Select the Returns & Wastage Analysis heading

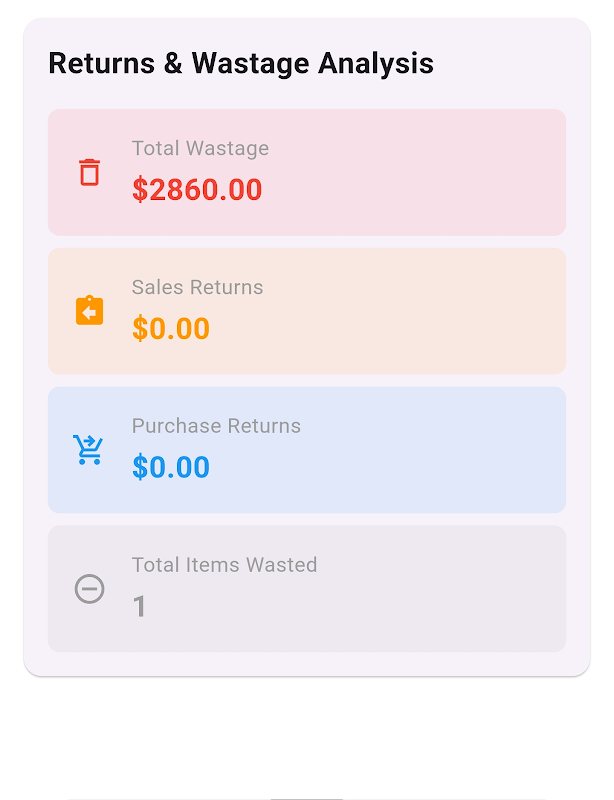[241, 63]
